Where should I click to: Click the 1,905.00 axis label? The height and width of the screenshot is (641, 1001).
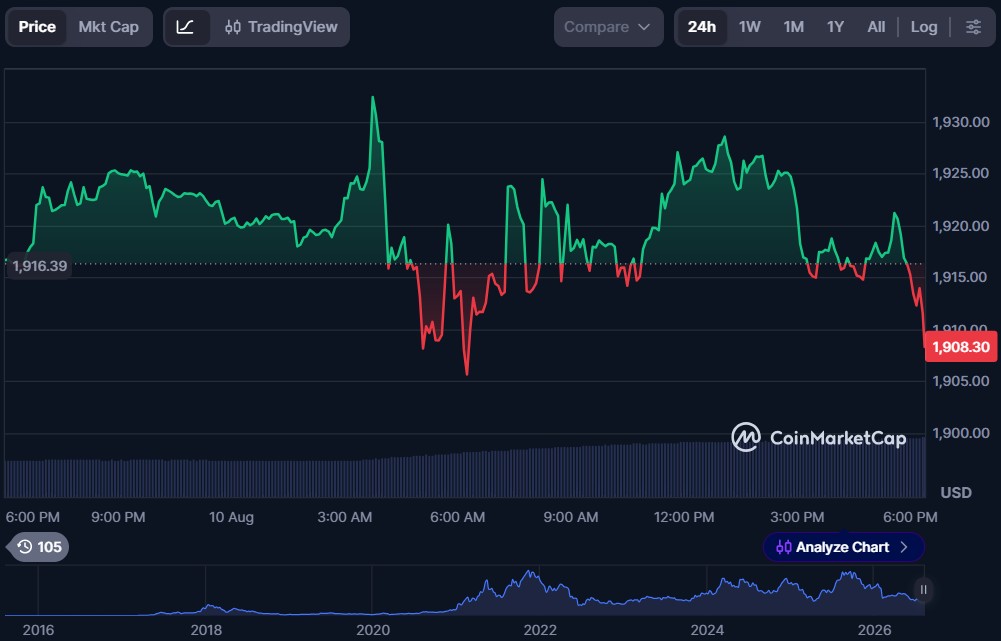961,381
